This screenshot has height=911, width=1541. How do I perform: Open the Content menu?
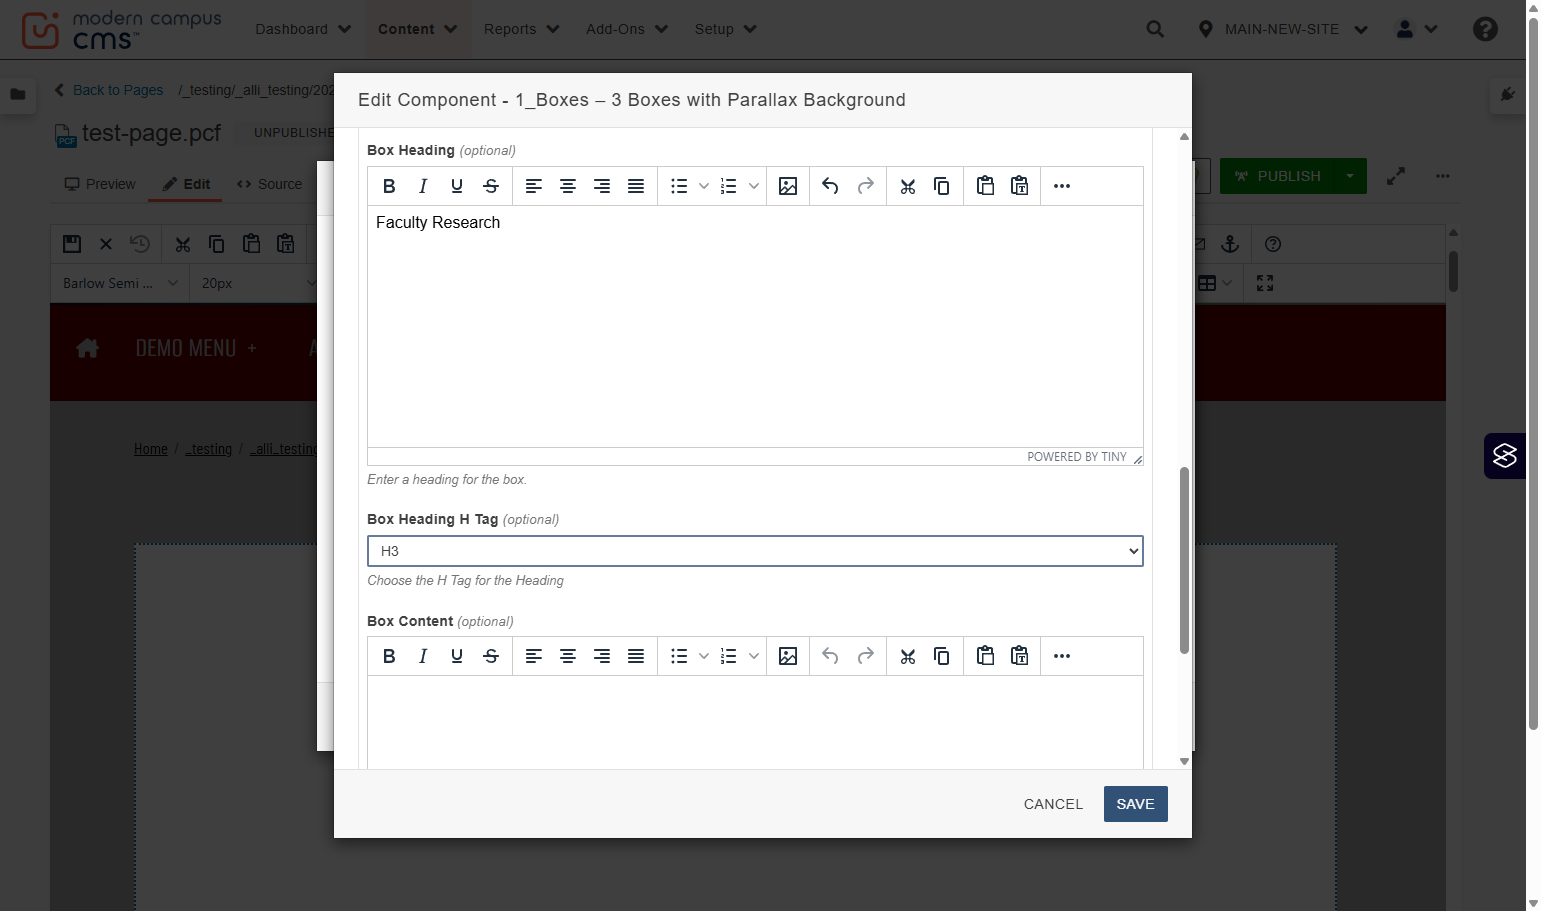417,29
